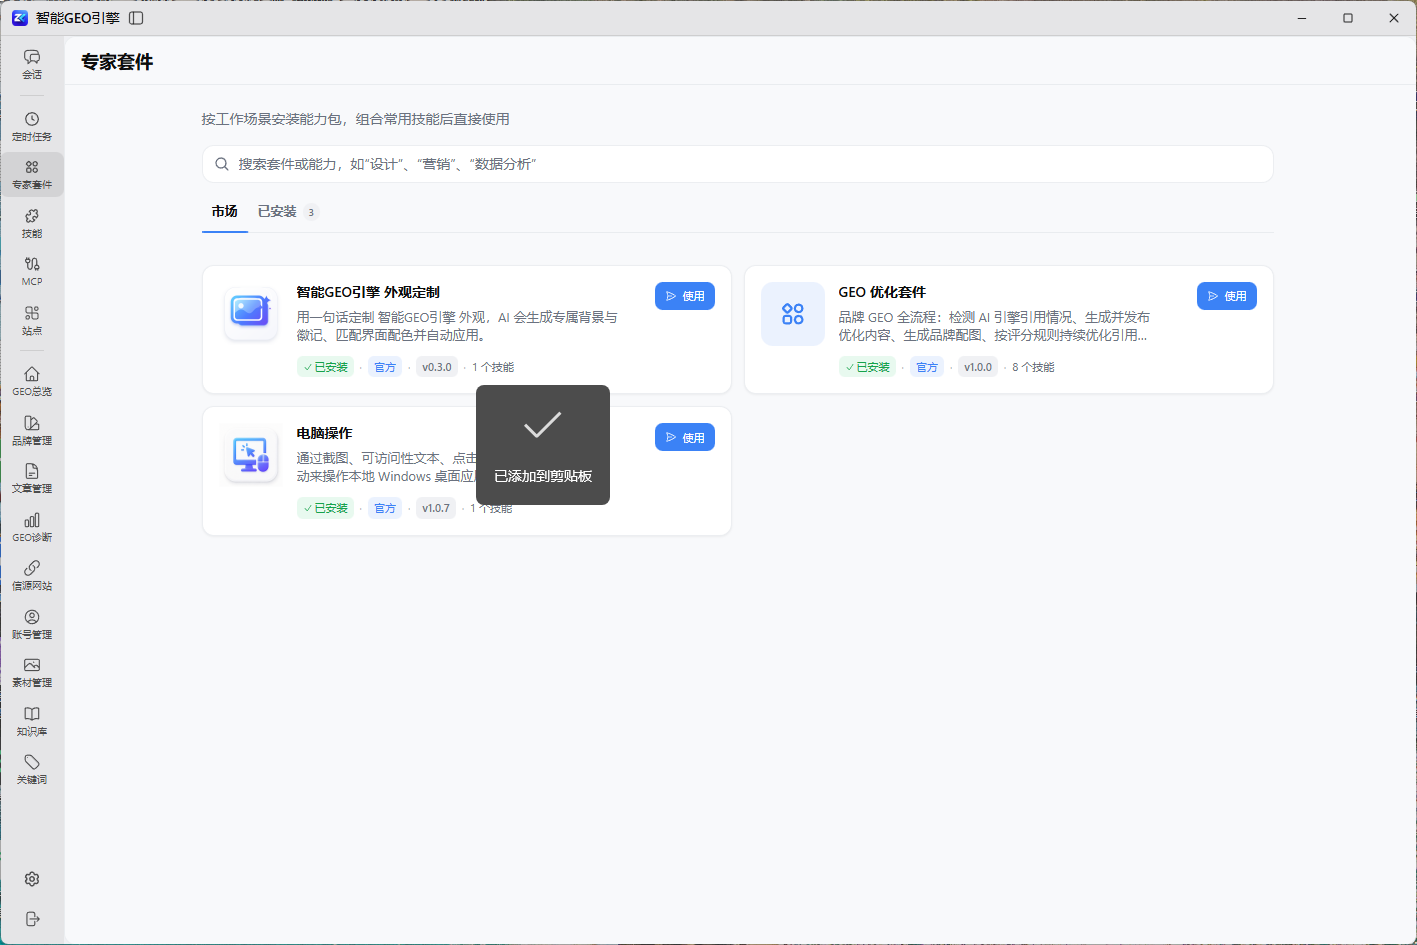This screenshot has height=945, width=1417.
Task: Toggle the sidebar panel icon in title bar
Action: pos(136,18)
